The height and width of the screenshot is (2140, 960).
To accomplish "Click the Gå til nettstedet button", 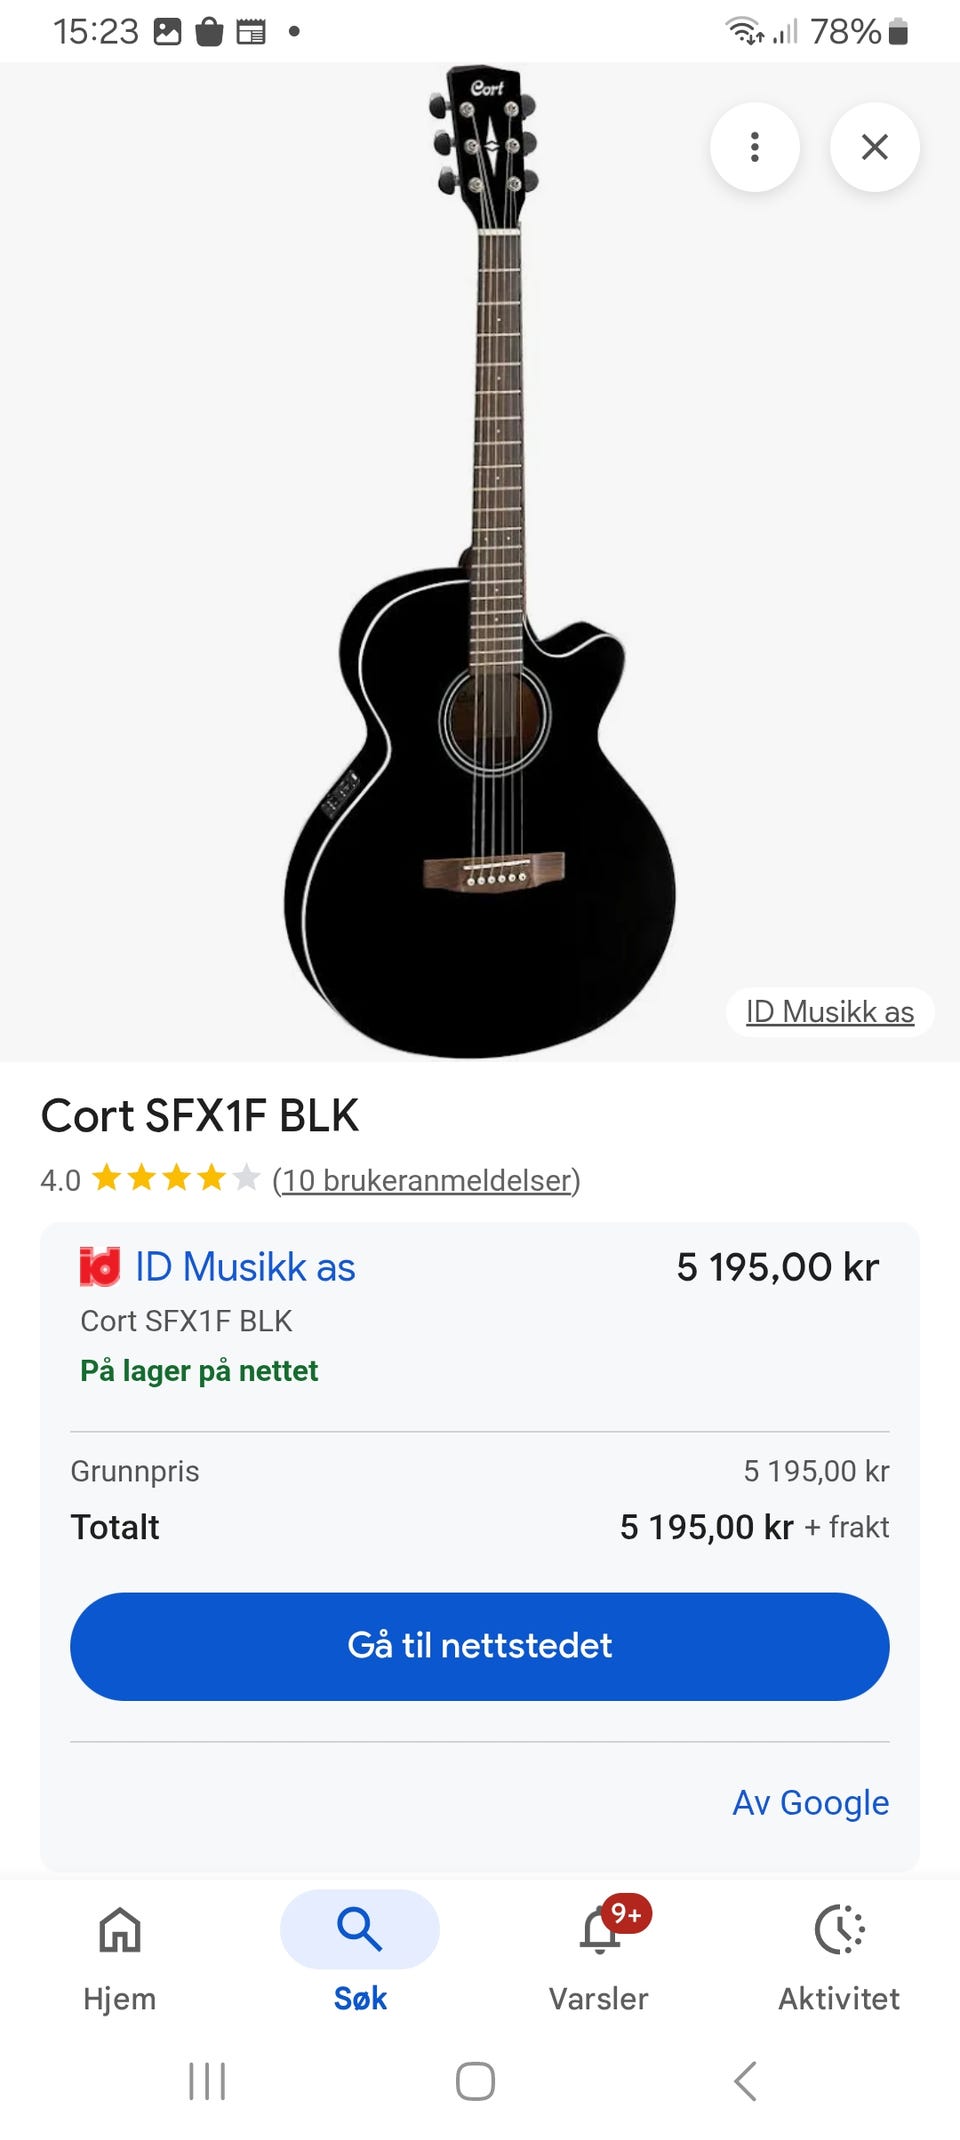I will [480, 1646].
